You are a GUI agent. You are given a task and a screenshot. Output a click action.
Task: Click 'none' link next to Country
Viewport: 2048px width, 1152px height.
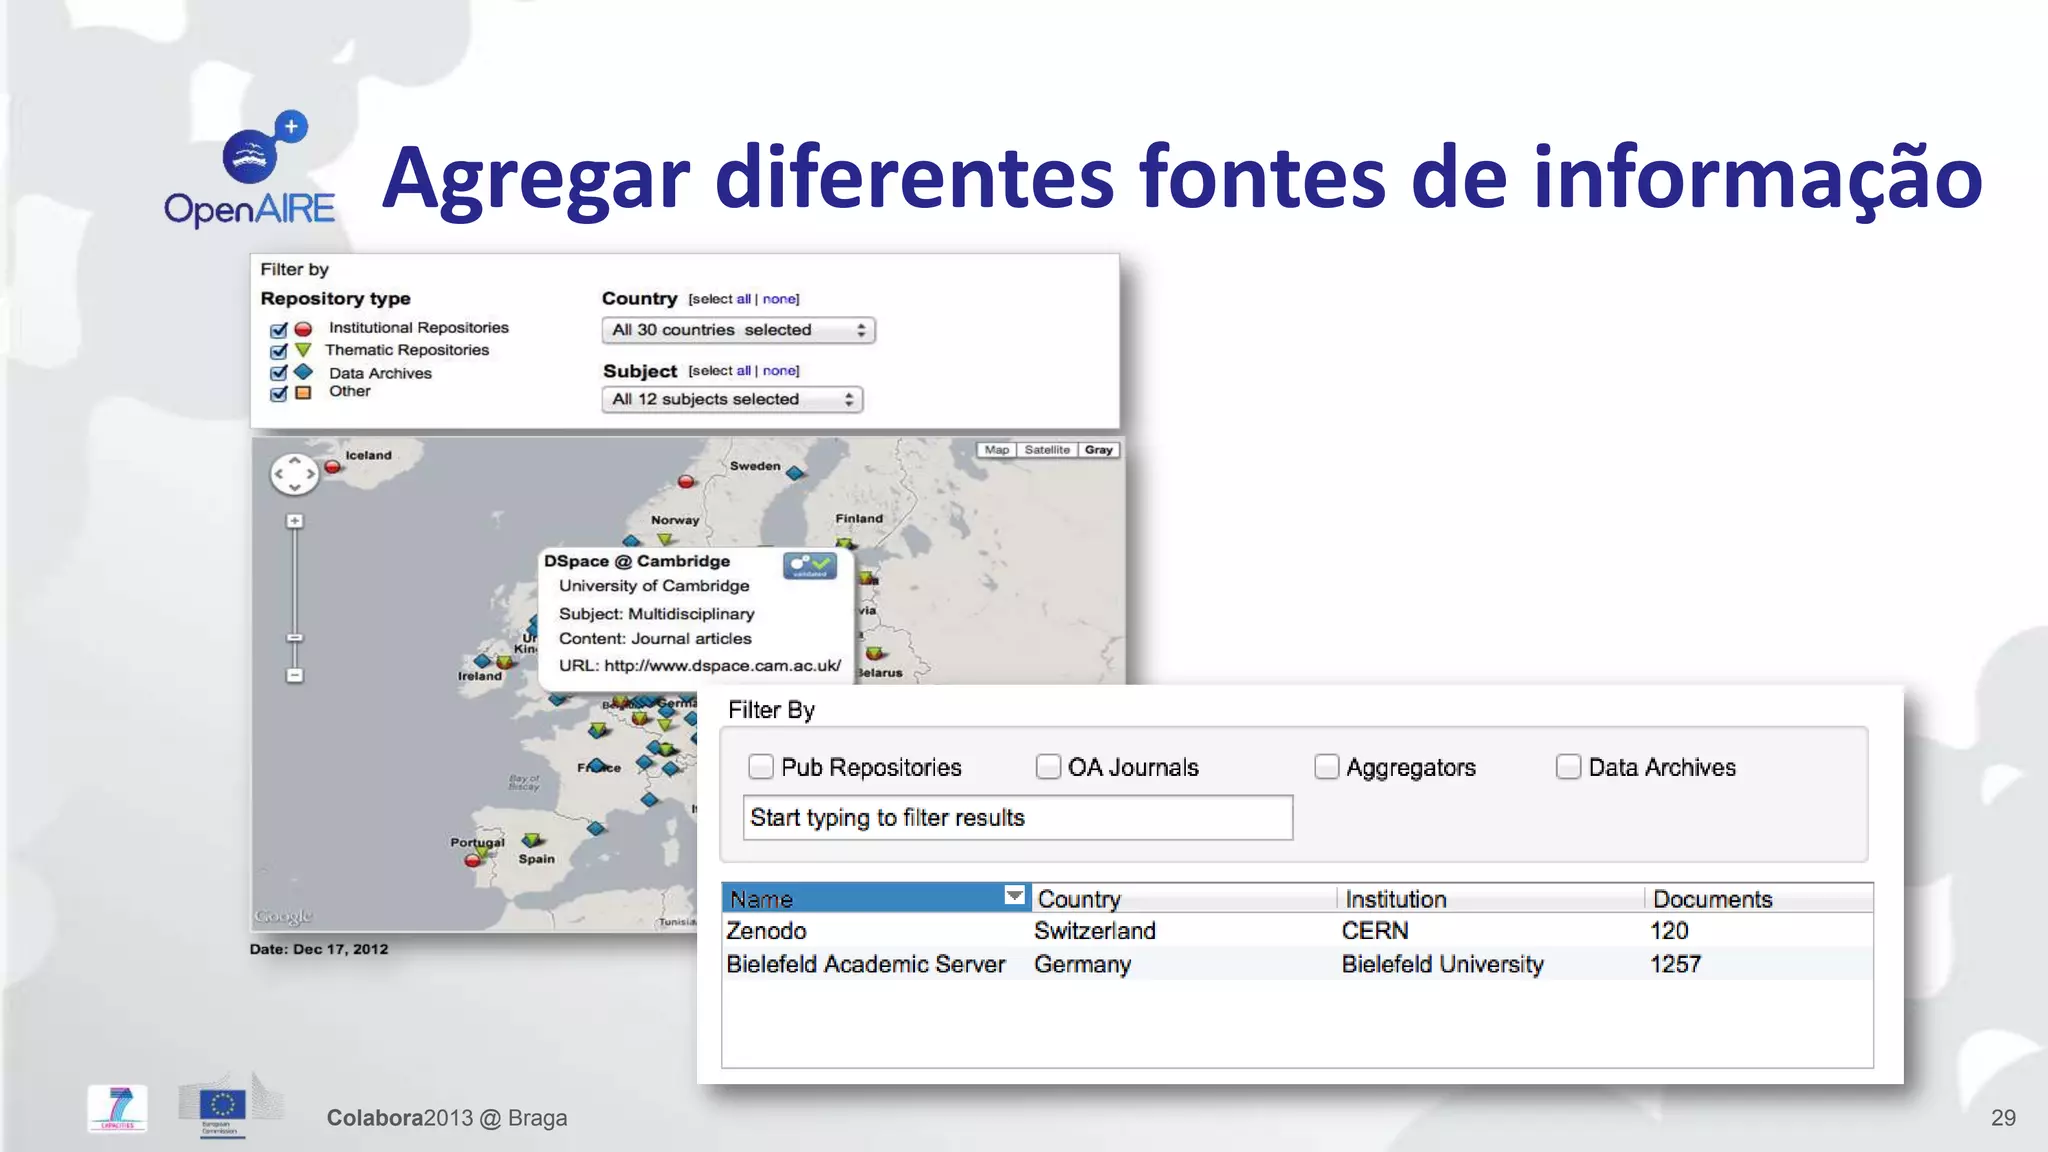click(x=779, y=299)
